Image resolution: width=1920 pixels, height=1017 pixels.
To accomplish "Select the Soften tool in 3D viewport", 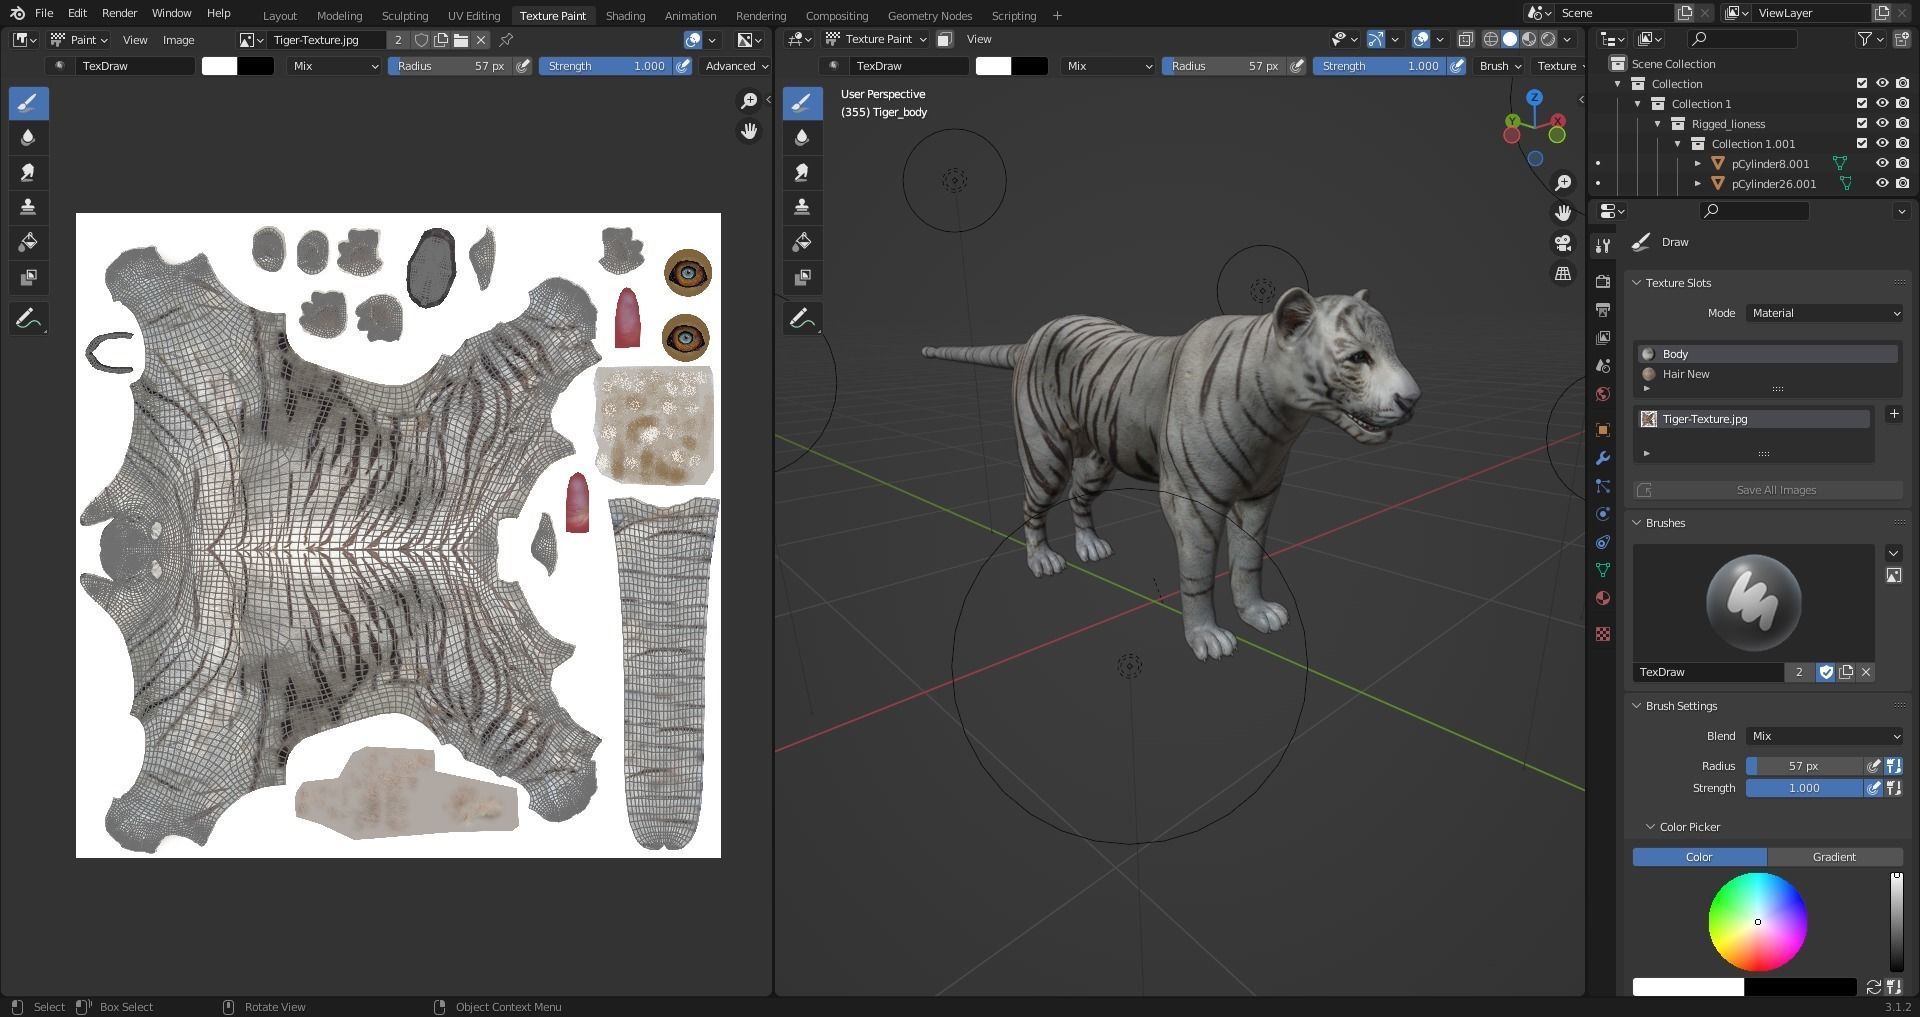I will 802,138.
